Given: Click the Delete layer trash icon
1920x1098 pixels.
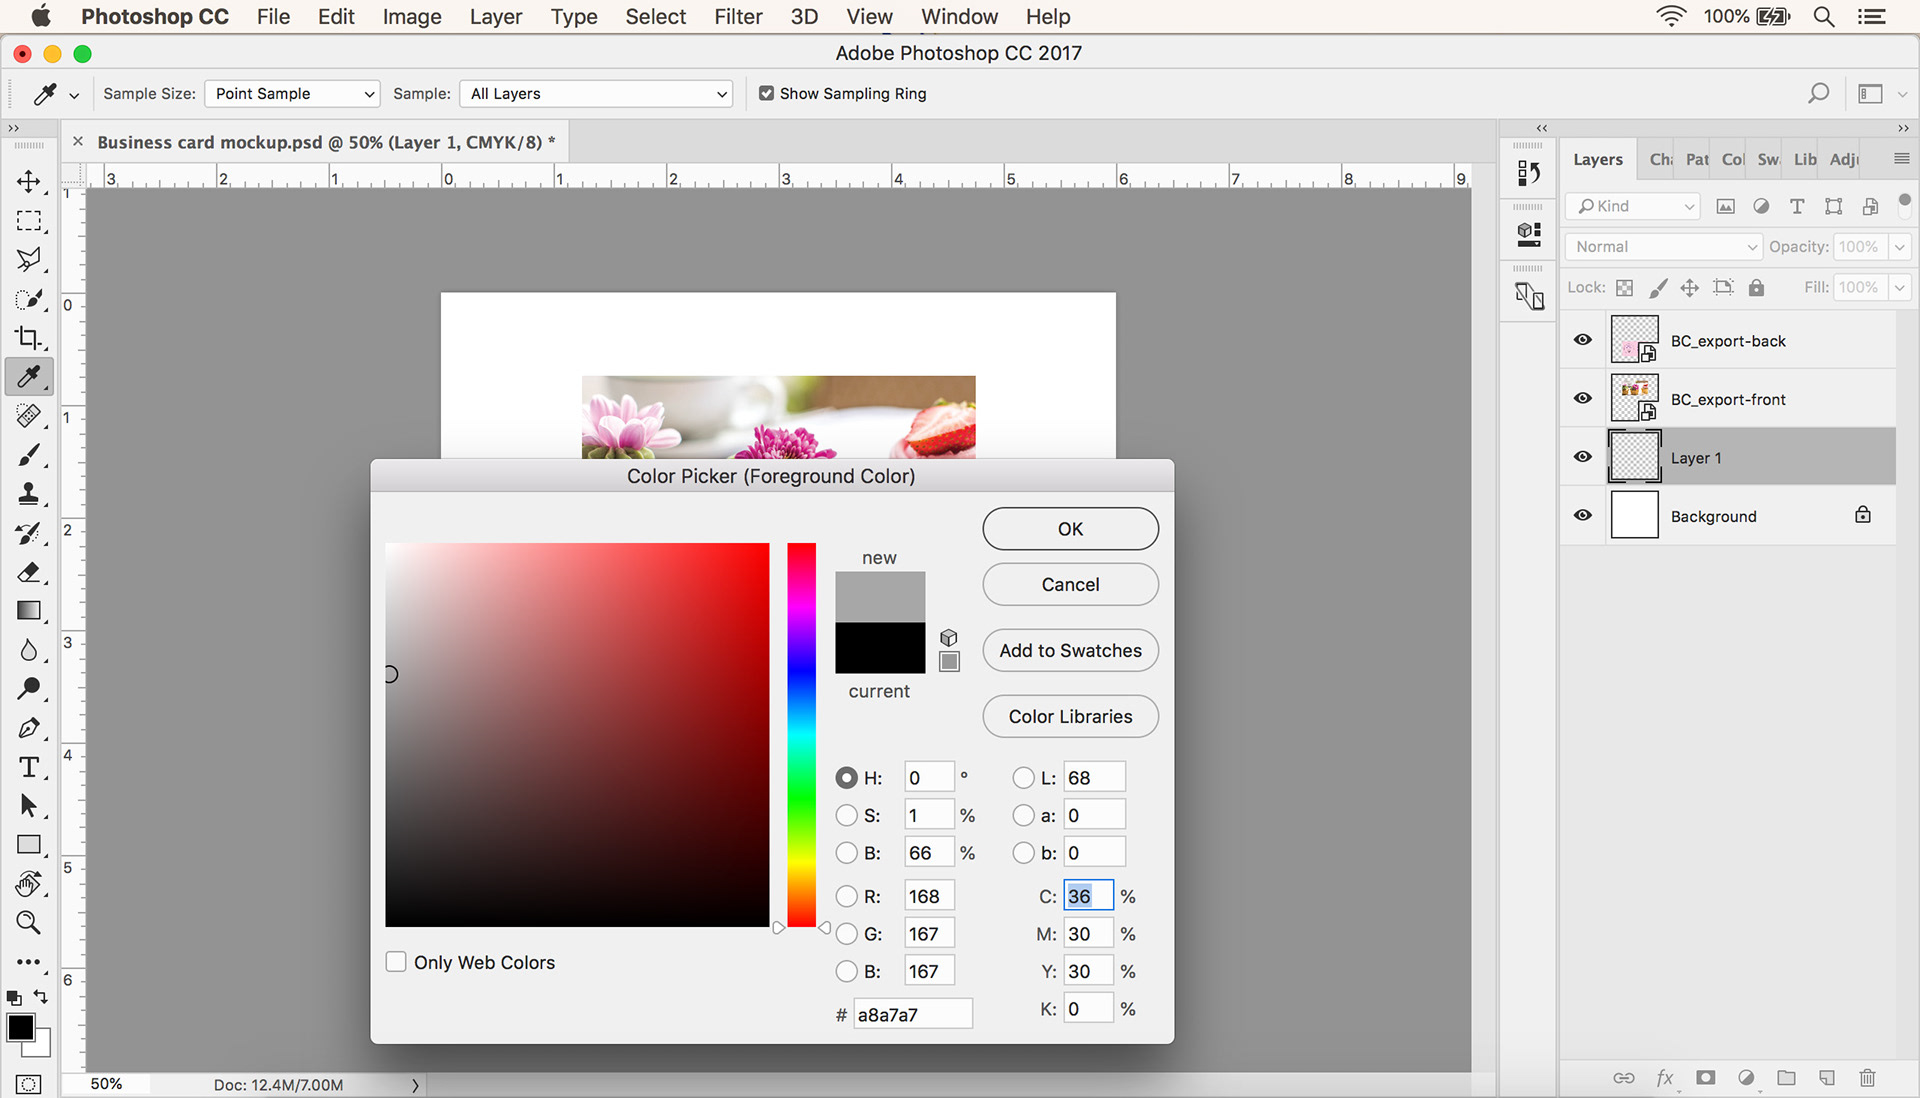Looking at the screenshot, I should 1867,1078.
